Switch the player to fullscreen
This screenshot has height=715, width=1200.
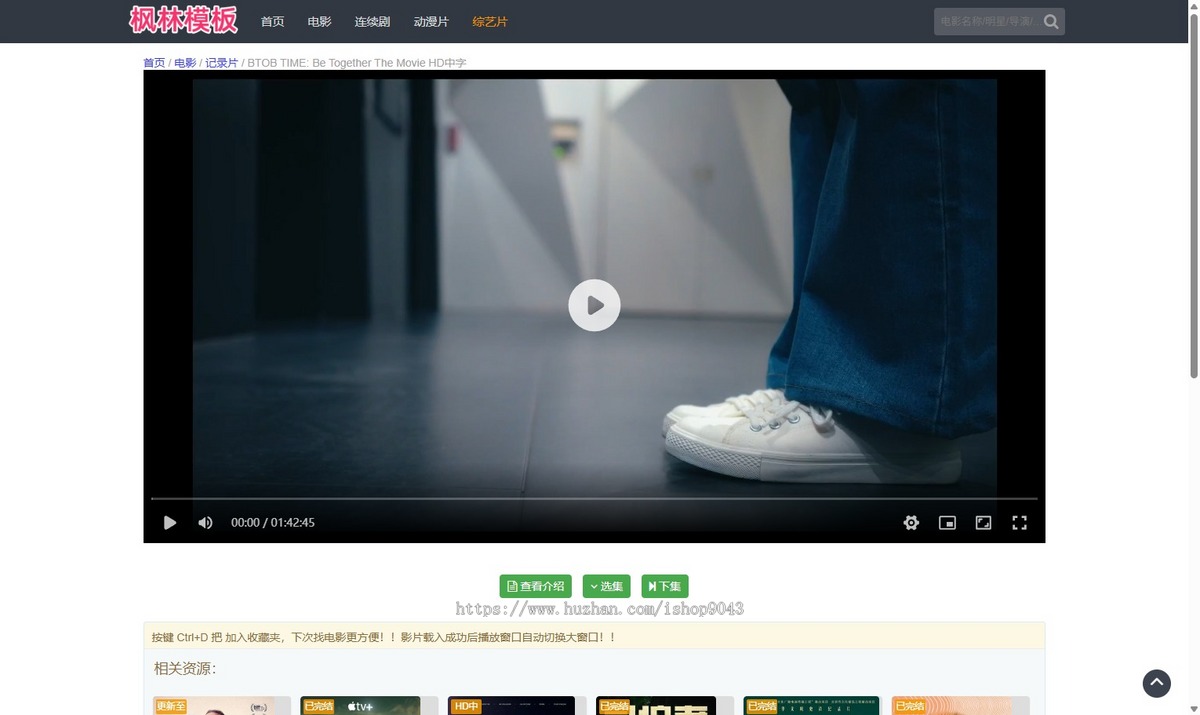pos(1019,522)
